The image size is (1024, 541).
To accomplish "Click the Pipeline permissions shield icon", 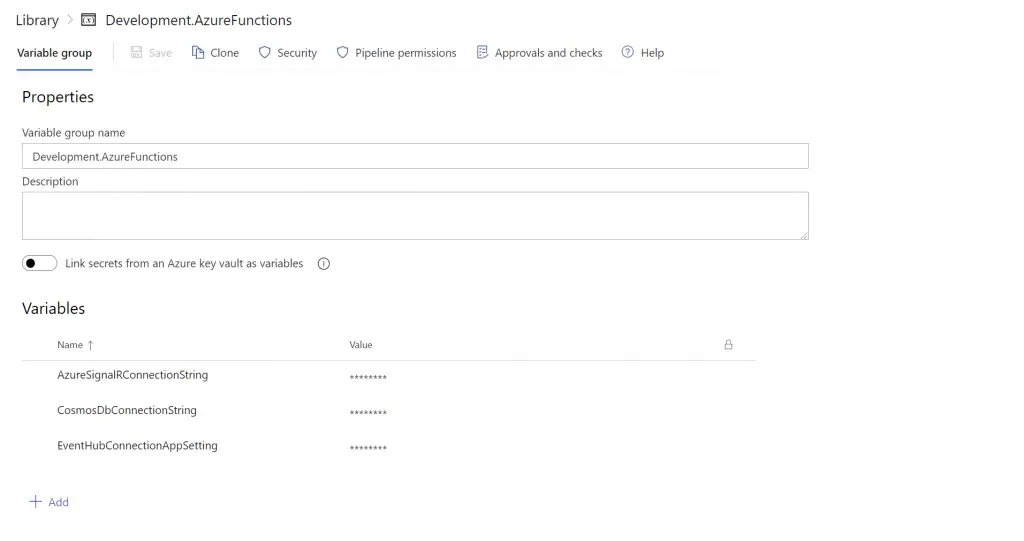I will coord(342,53).
